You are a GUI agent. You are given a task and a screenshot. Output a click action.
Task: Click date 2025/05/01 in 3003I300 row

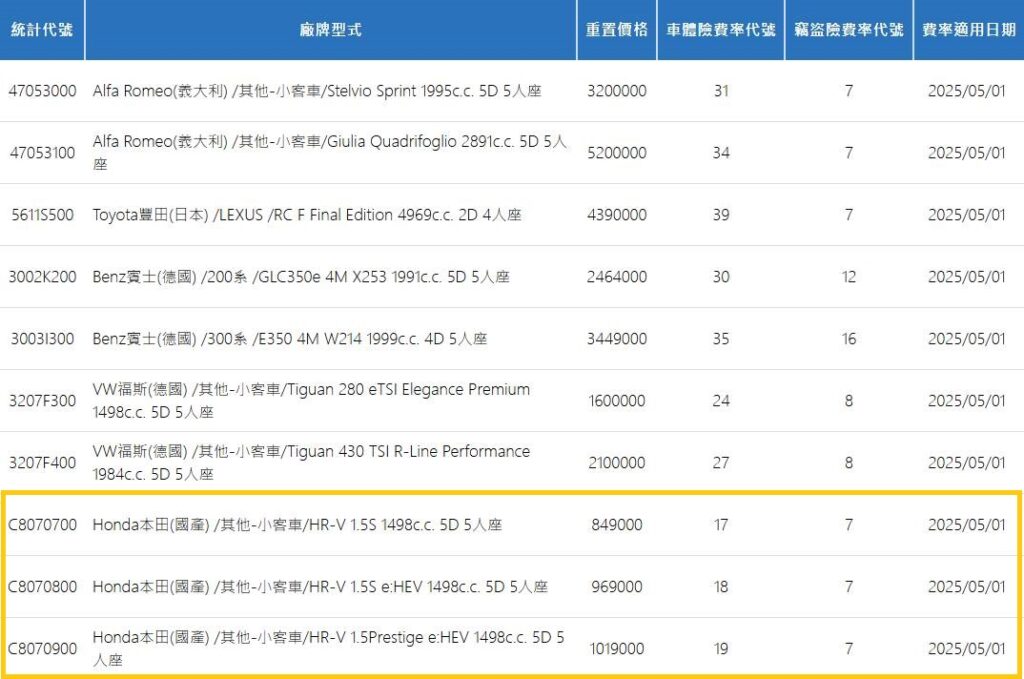point(967,339)
